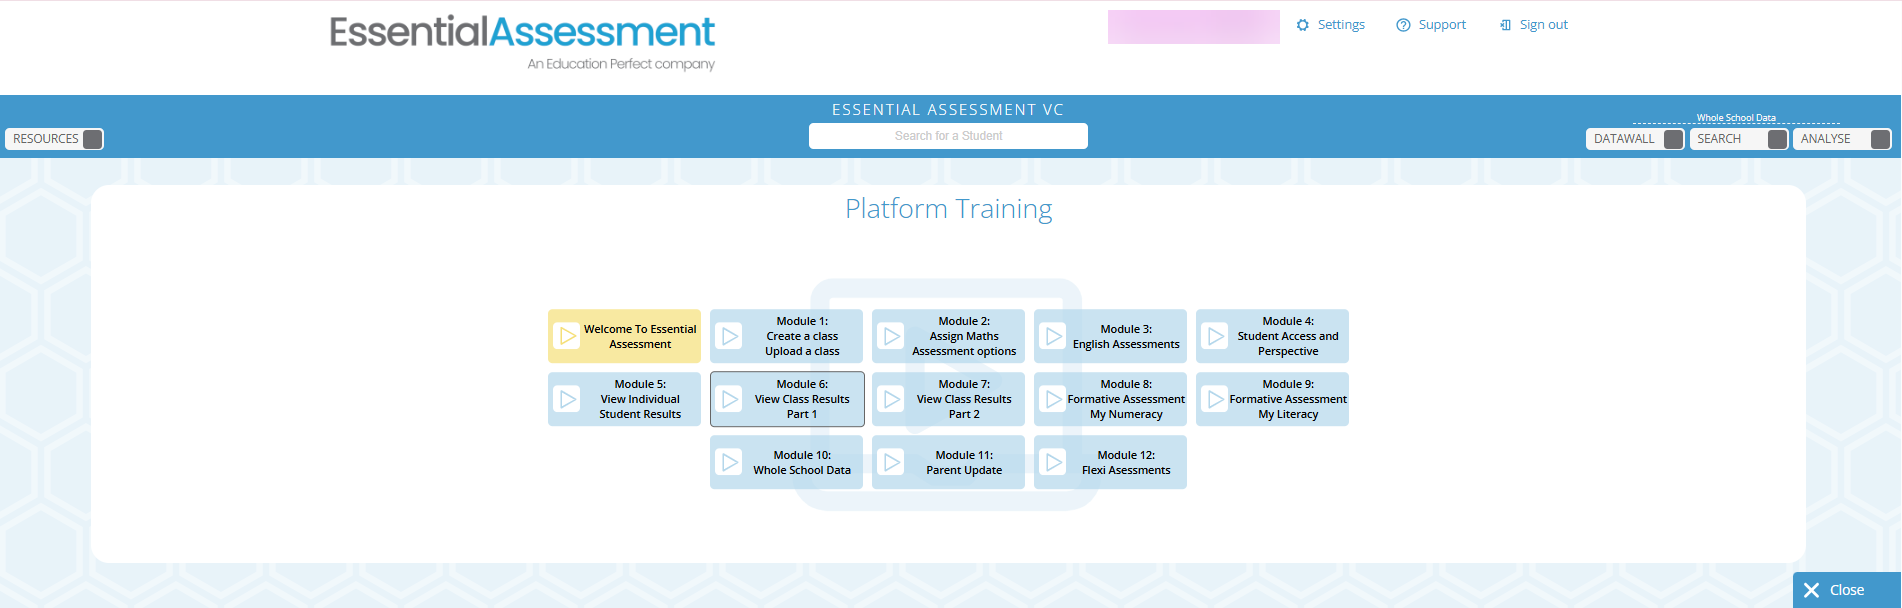Viewport: 1902px width, 608px height.
Task: Click play icon on Module 3 English Assessments
Action: (x=1054, y=336)
